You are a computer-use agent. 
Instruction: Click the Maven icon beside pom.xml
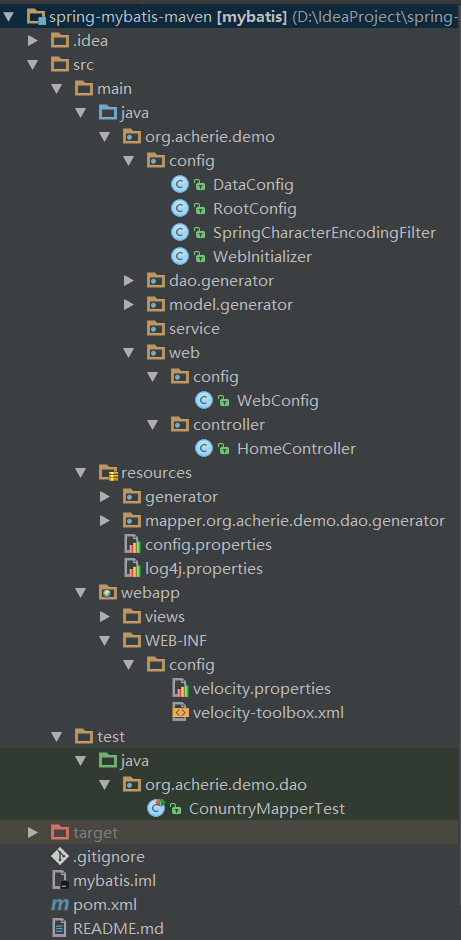click(60, 905)
